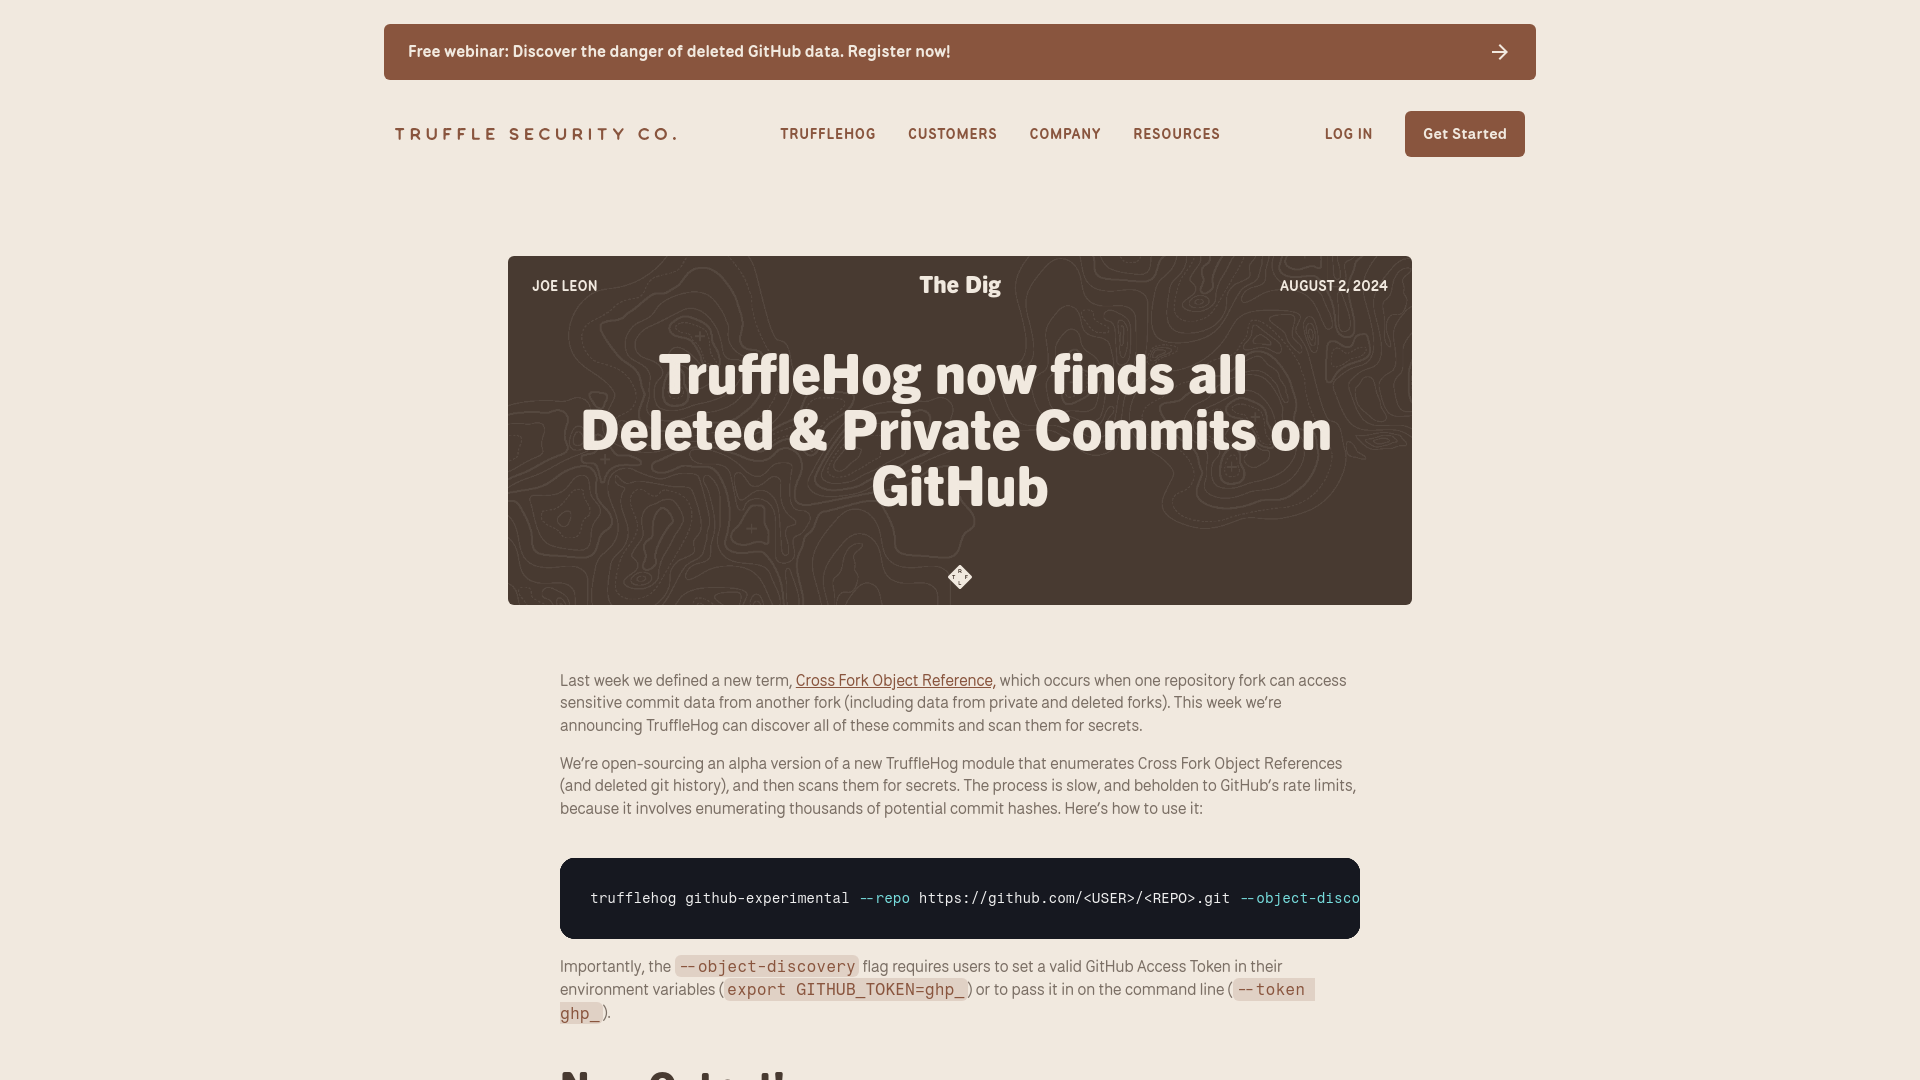Click the LOG IN menu item
1920x1080 pixels.
point(1349,133)
